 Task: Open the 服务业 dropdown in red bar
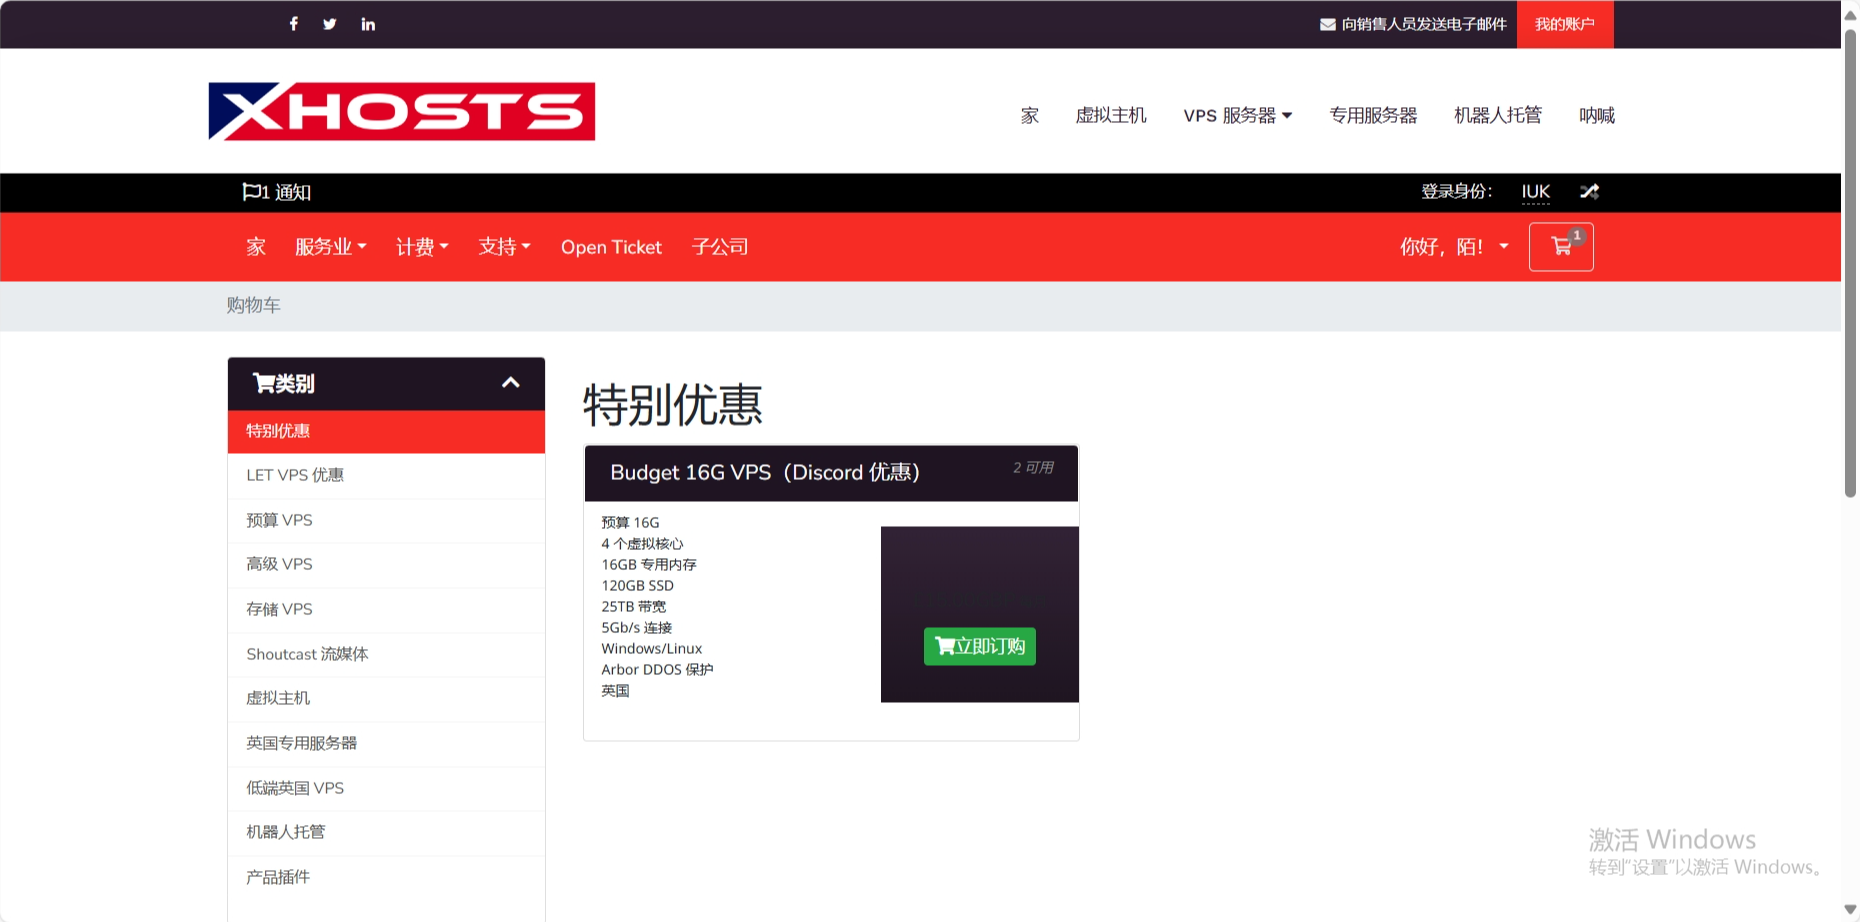tap(330, 247)
